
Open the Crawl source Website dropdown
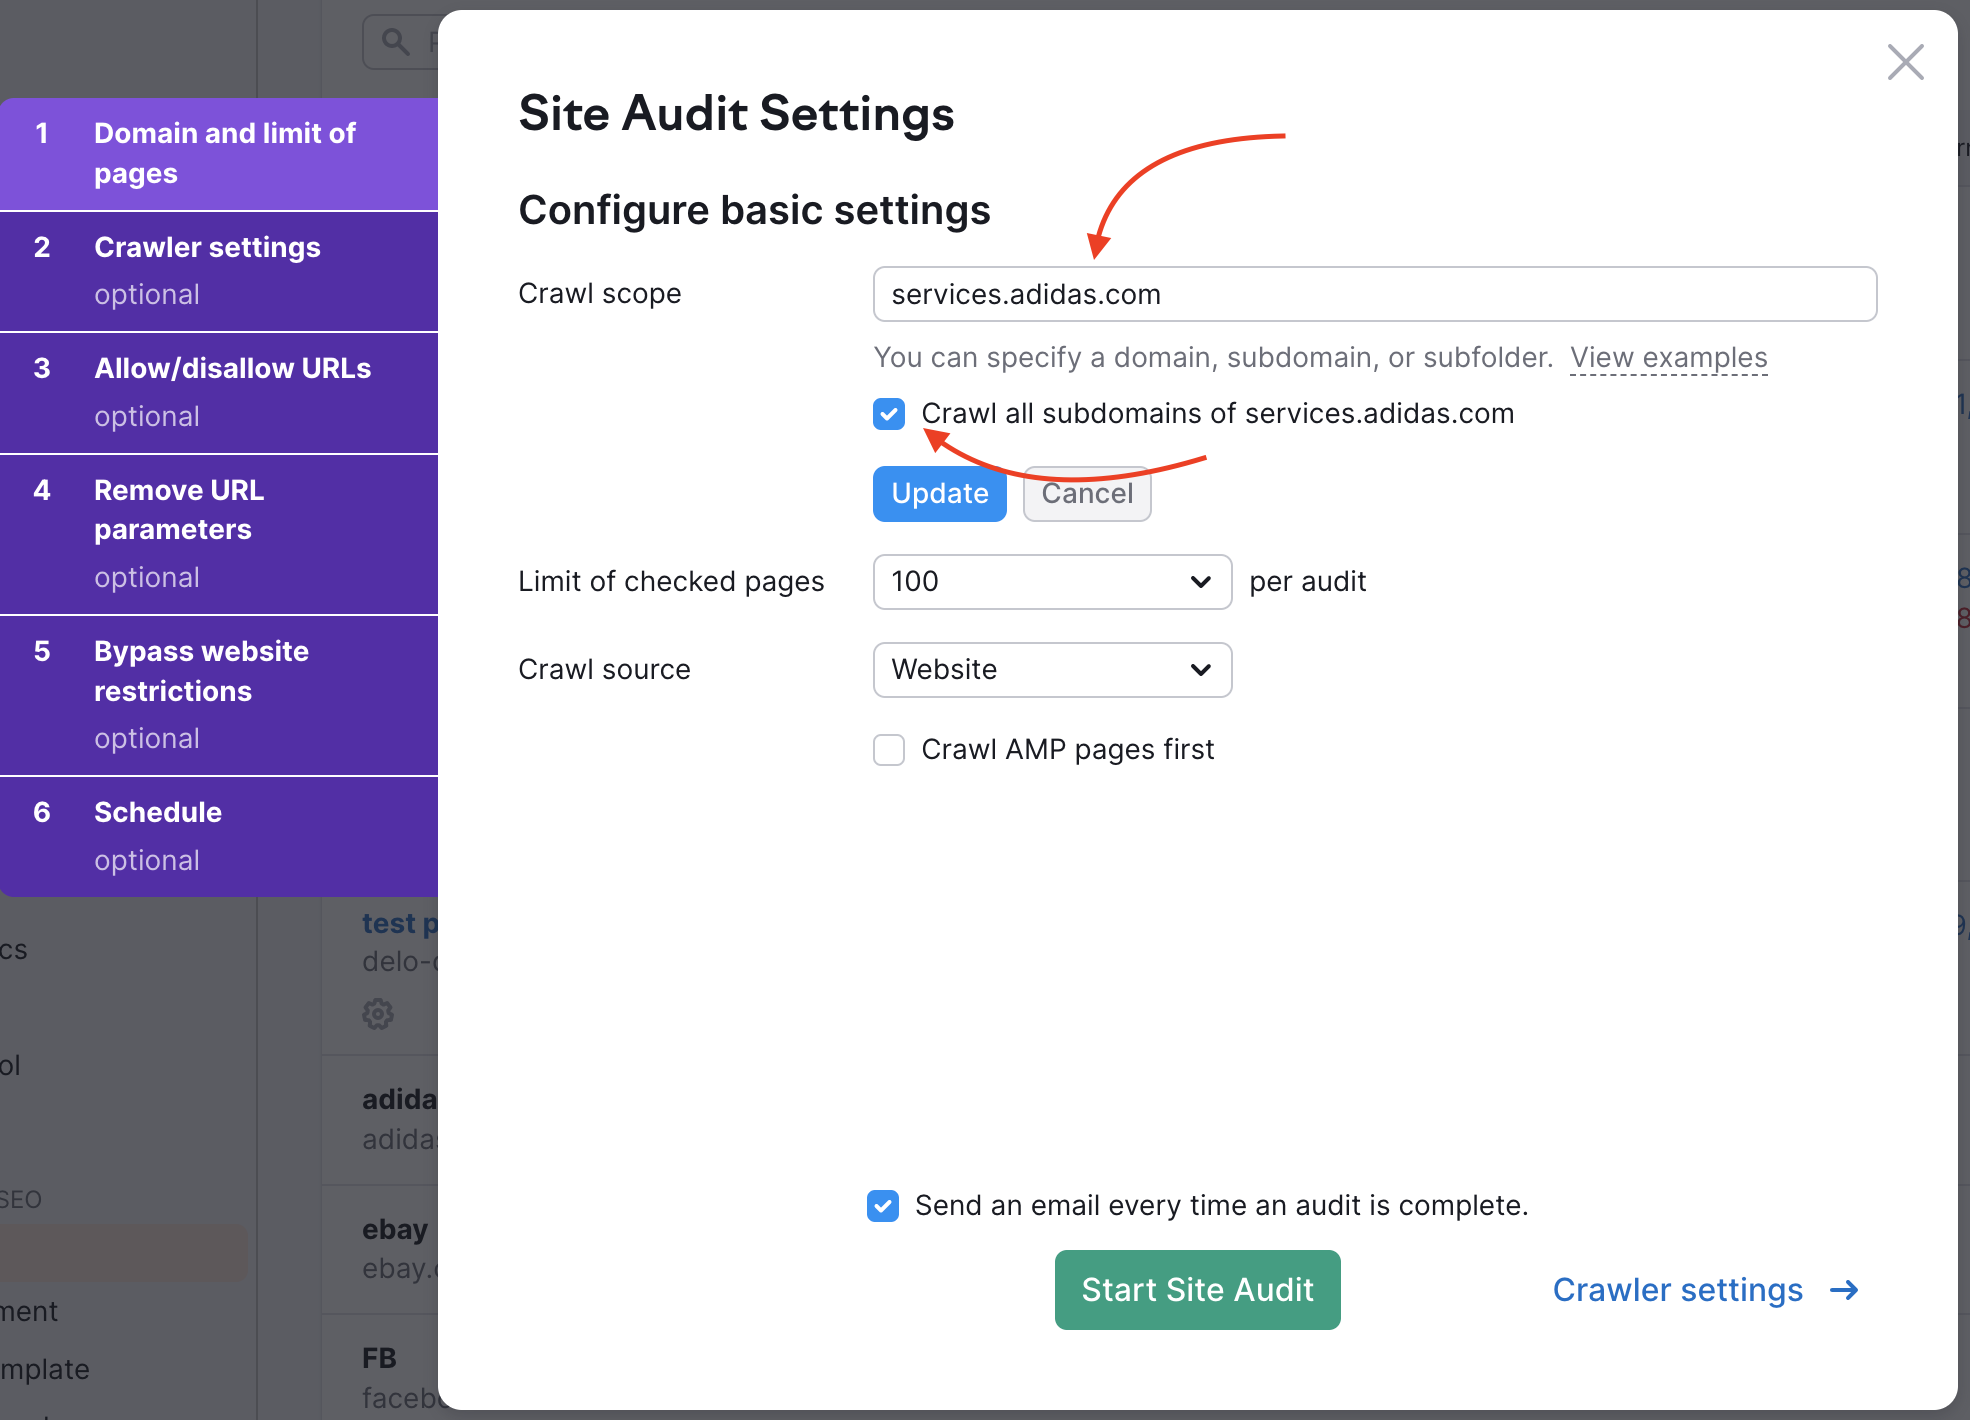pyautogui.click(x=1052, y=669)
